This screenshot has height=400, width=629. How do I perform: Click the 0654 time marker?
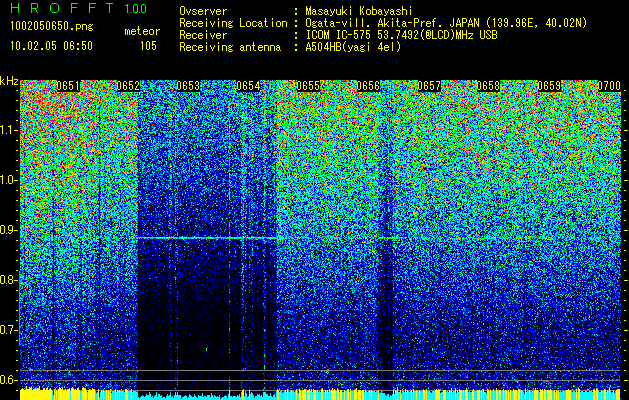point(248,86)
